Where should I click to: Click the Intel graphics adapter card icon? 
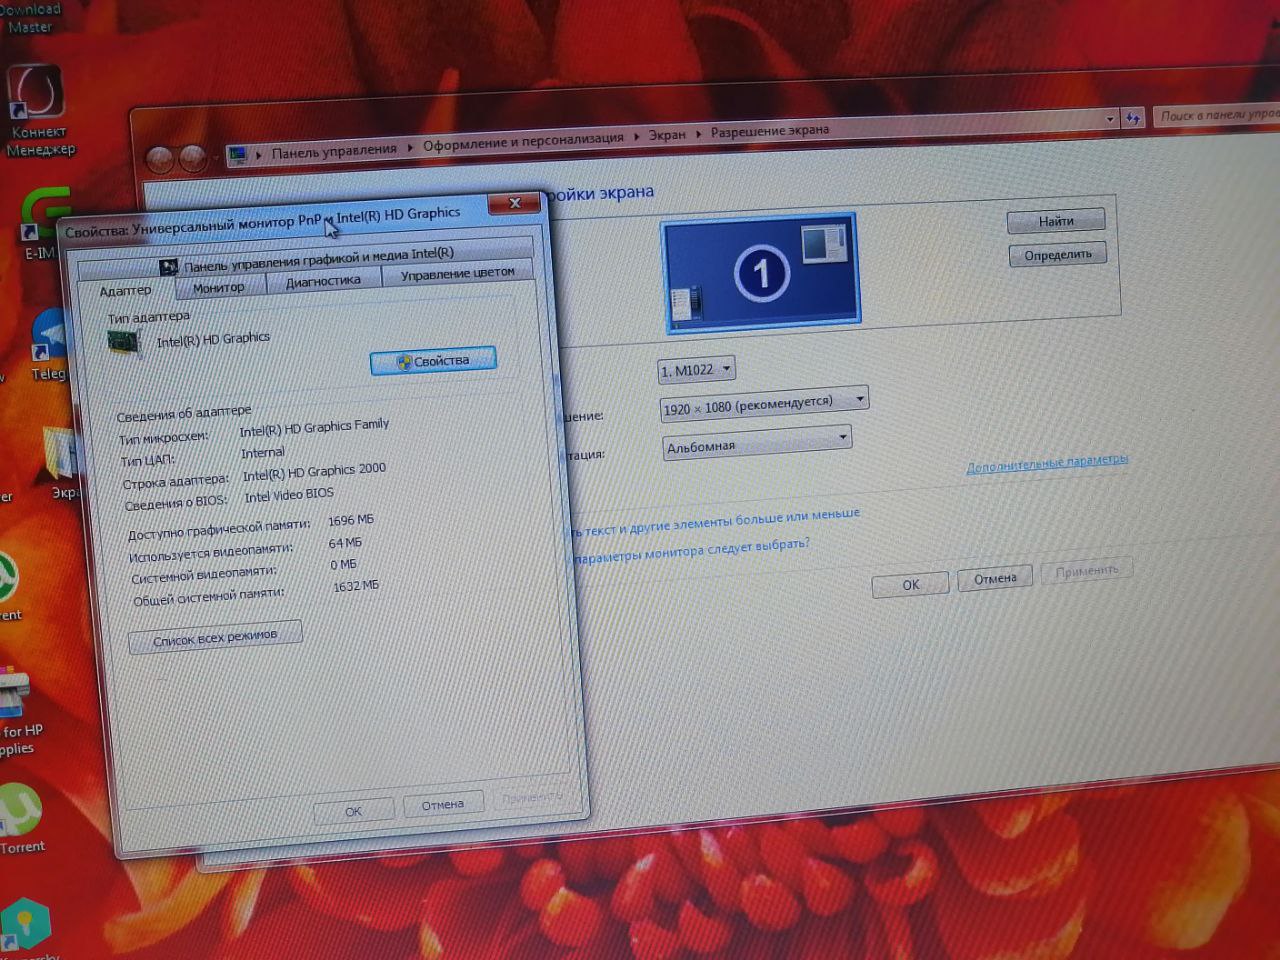(124, 342)
